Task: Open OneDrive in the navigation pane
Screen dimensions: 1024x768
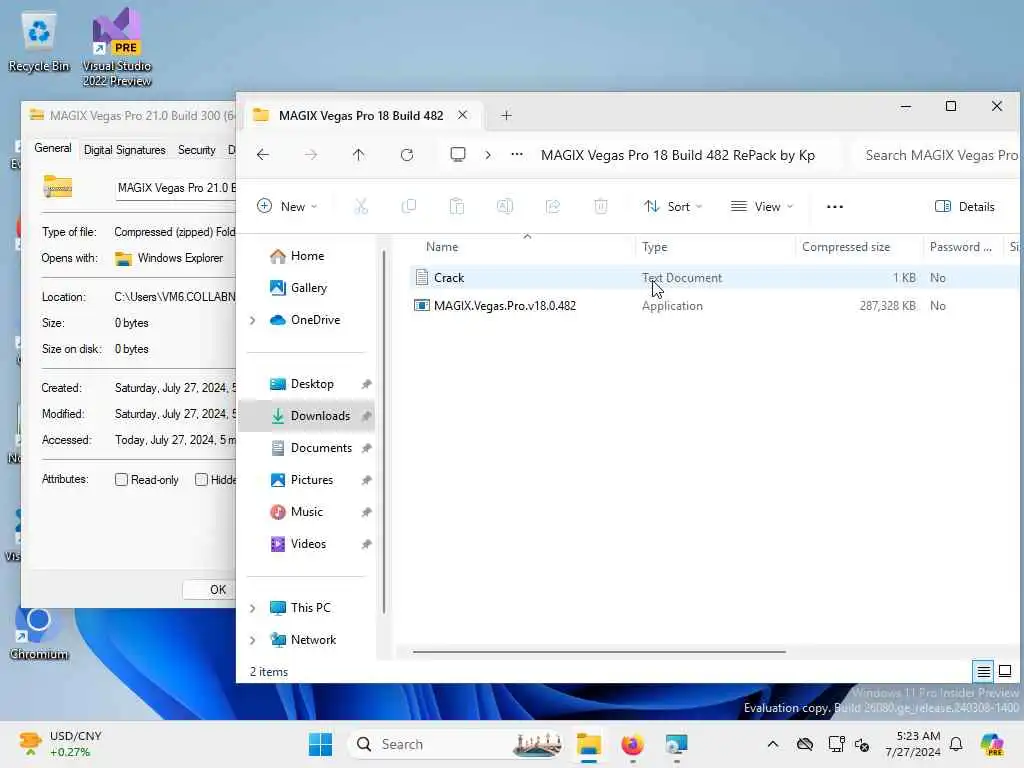Action: click(x=315, y=320)
